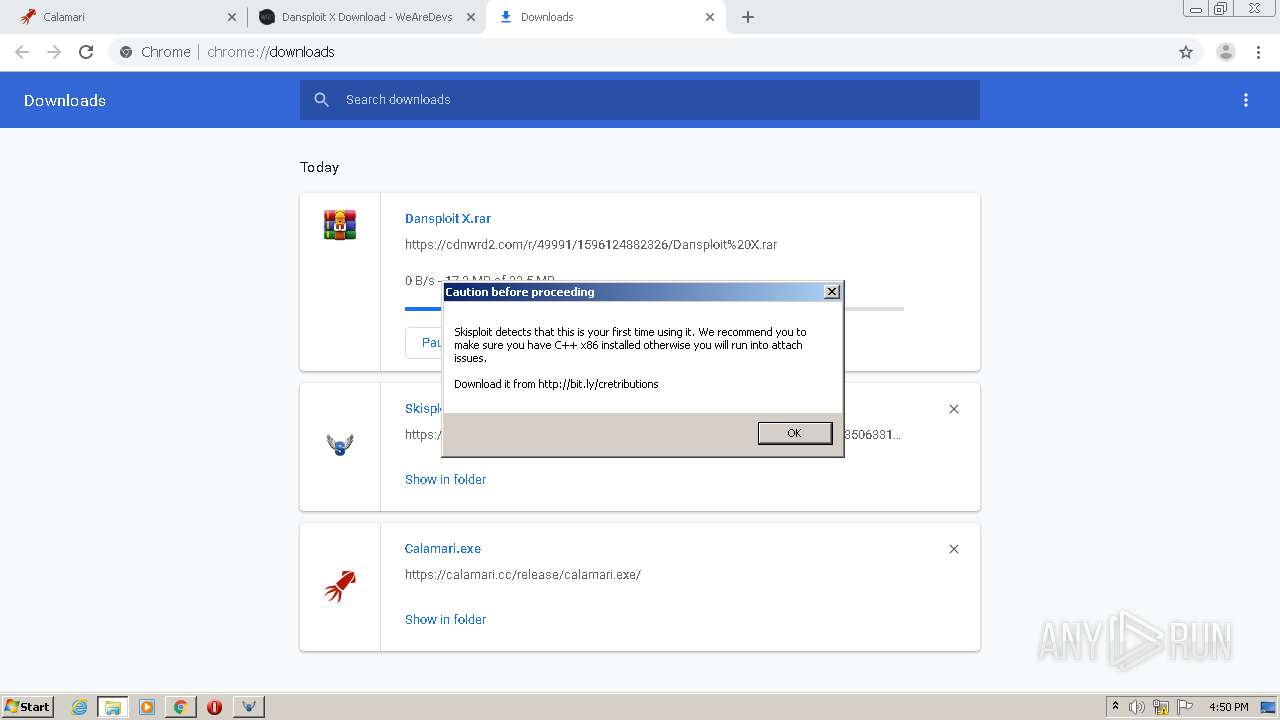Launch Internet Explorer from the taskbar

[x=79, y=707]
